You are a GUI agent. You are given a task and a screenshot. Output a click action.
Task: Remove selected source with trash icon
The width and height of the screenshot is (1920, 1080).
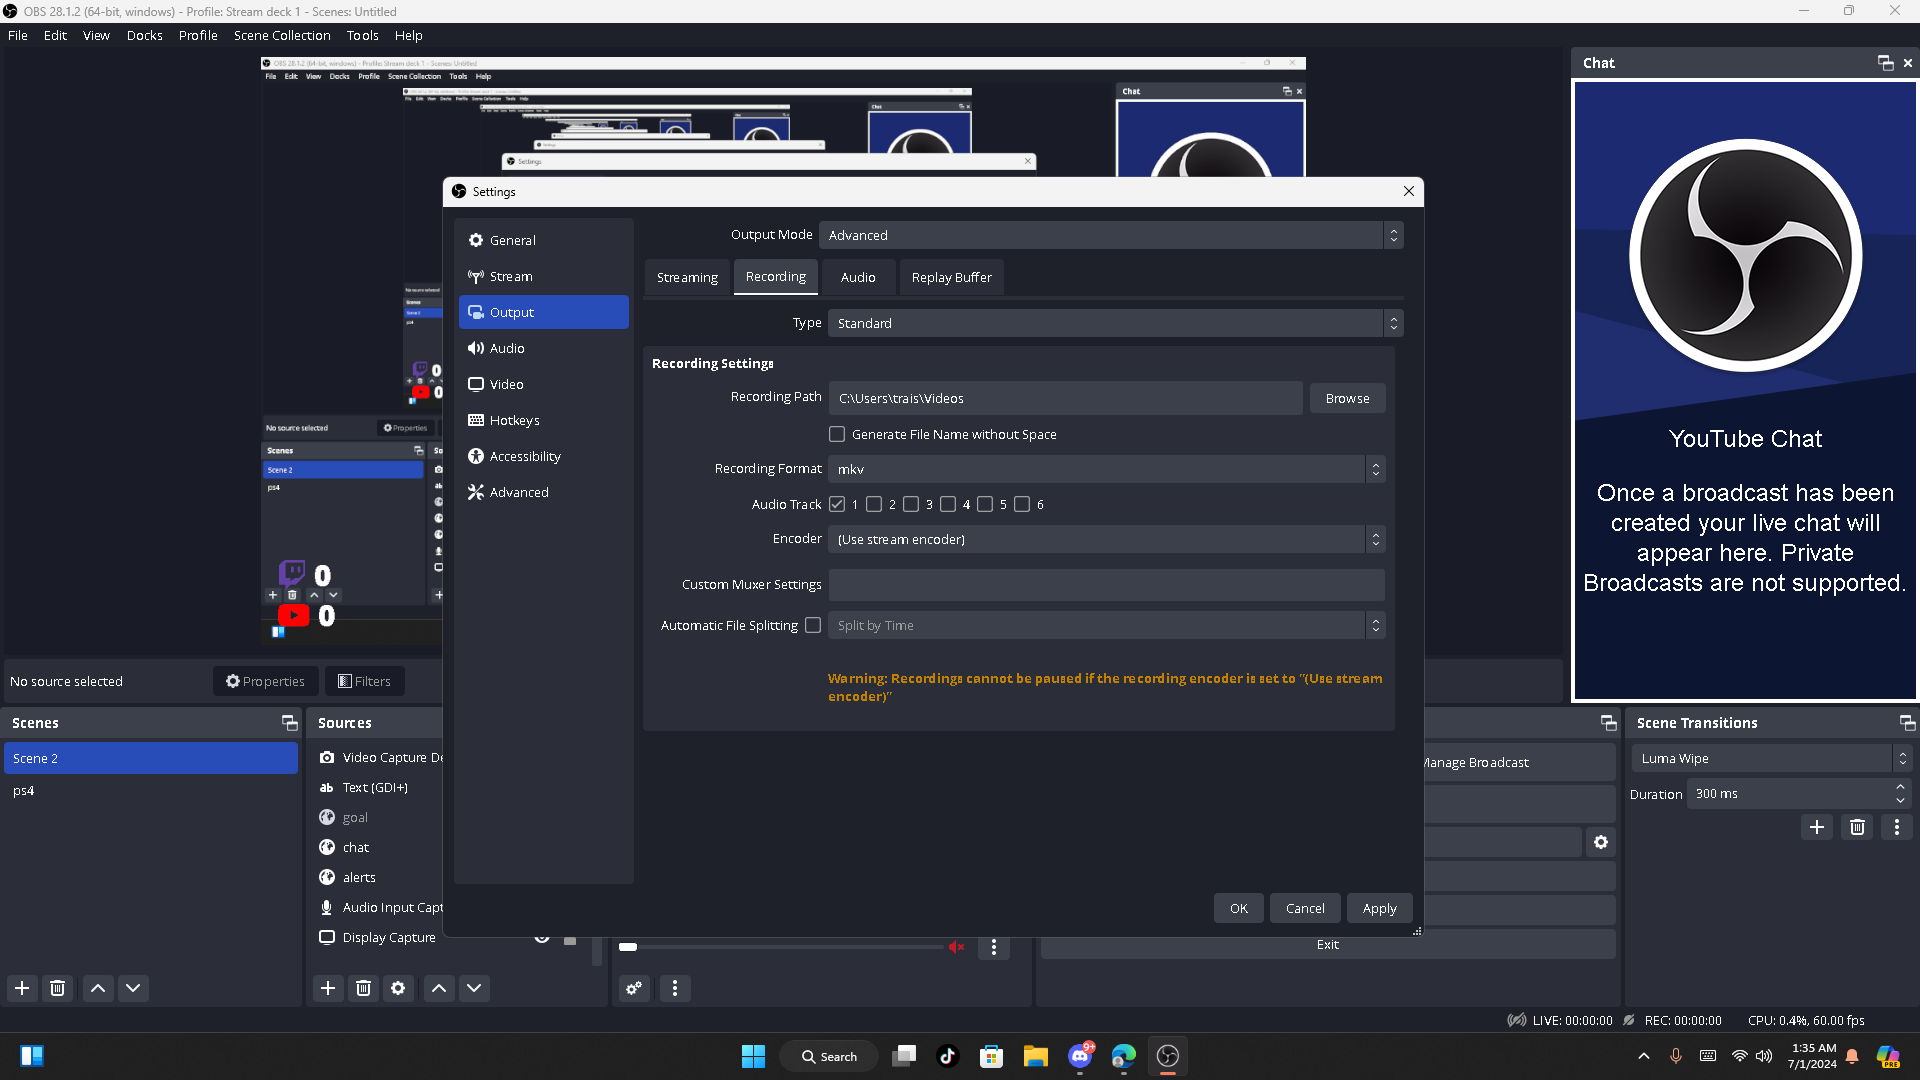pos(364,988)
